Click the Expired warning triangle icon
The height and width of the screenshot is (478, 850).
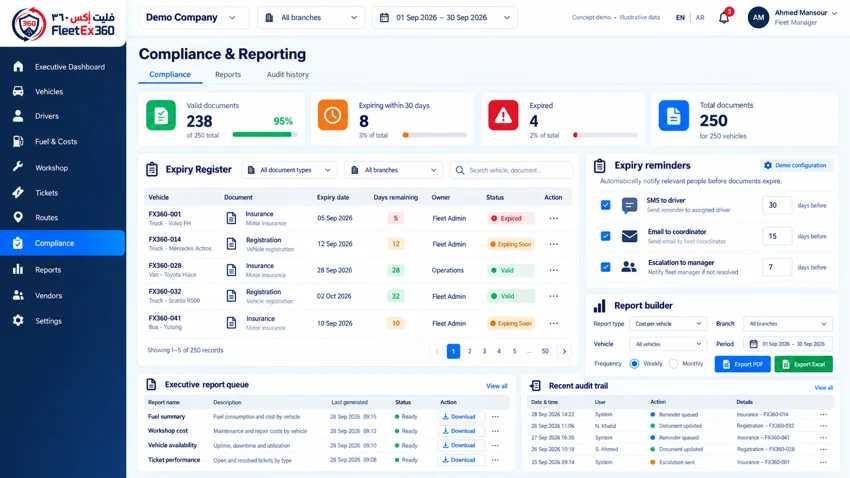(x=503, y=115)
